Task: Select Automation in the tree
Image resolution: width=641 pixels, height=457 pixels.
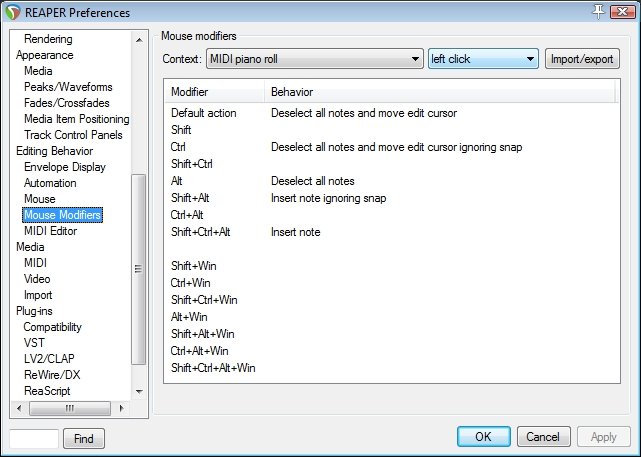Action: pyautogui.click(x=50, y=183)
